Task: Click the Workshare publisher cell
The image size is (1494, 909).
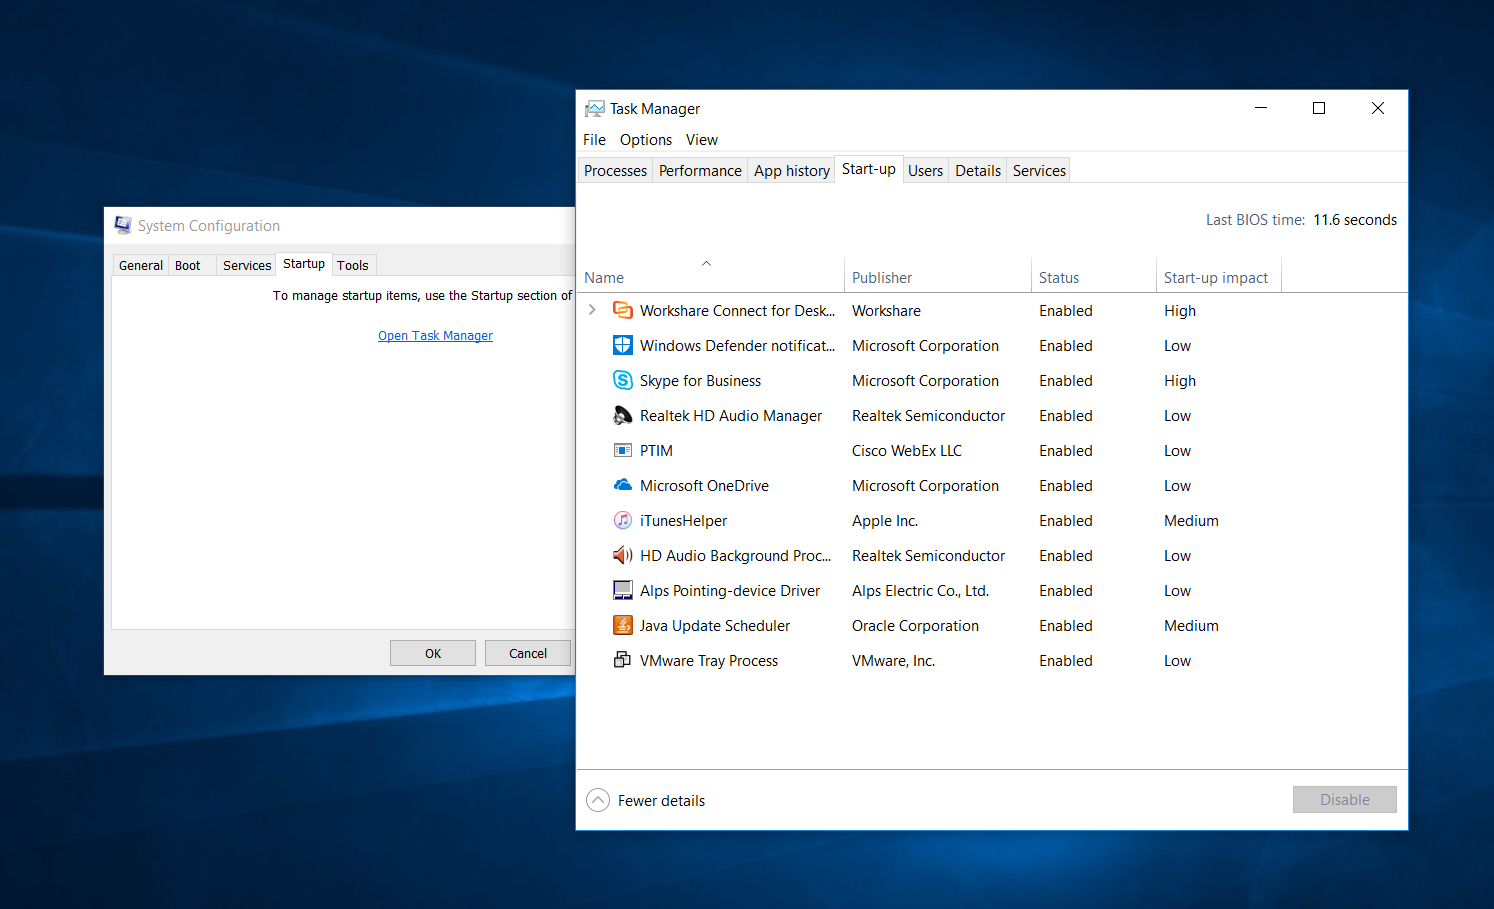Action: point(886,311)
